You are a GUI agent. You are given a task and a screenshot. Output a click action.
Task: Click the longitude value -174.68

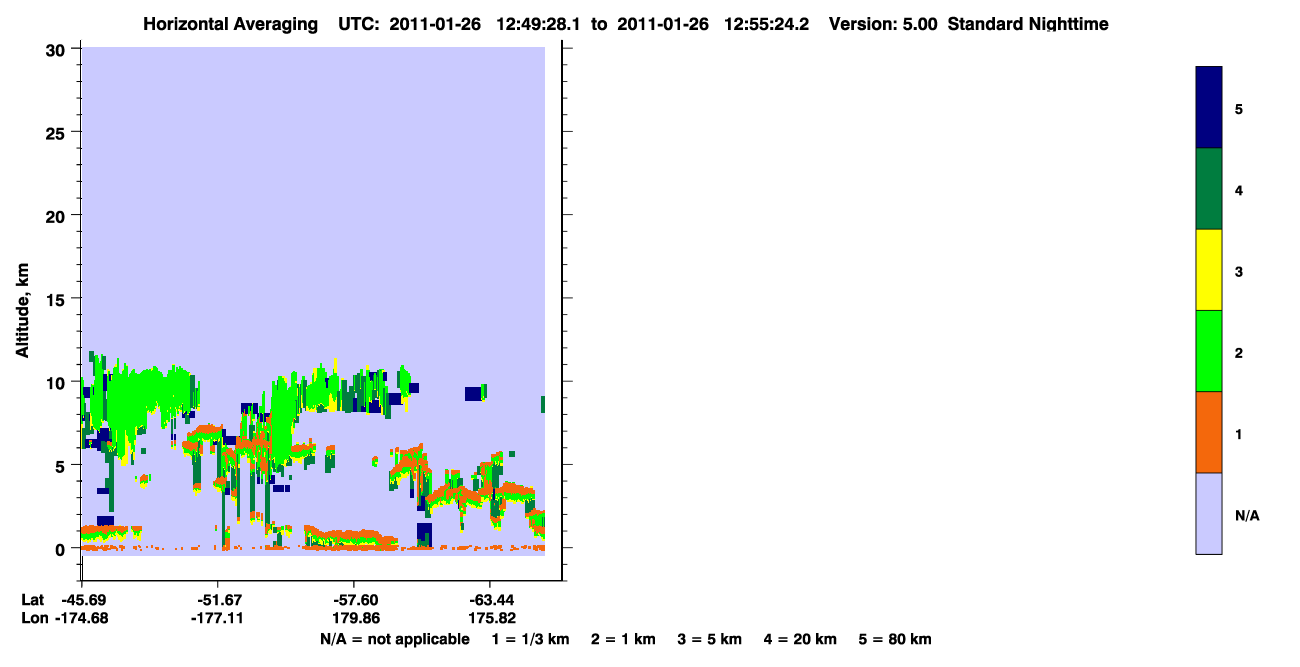[81, 618]
